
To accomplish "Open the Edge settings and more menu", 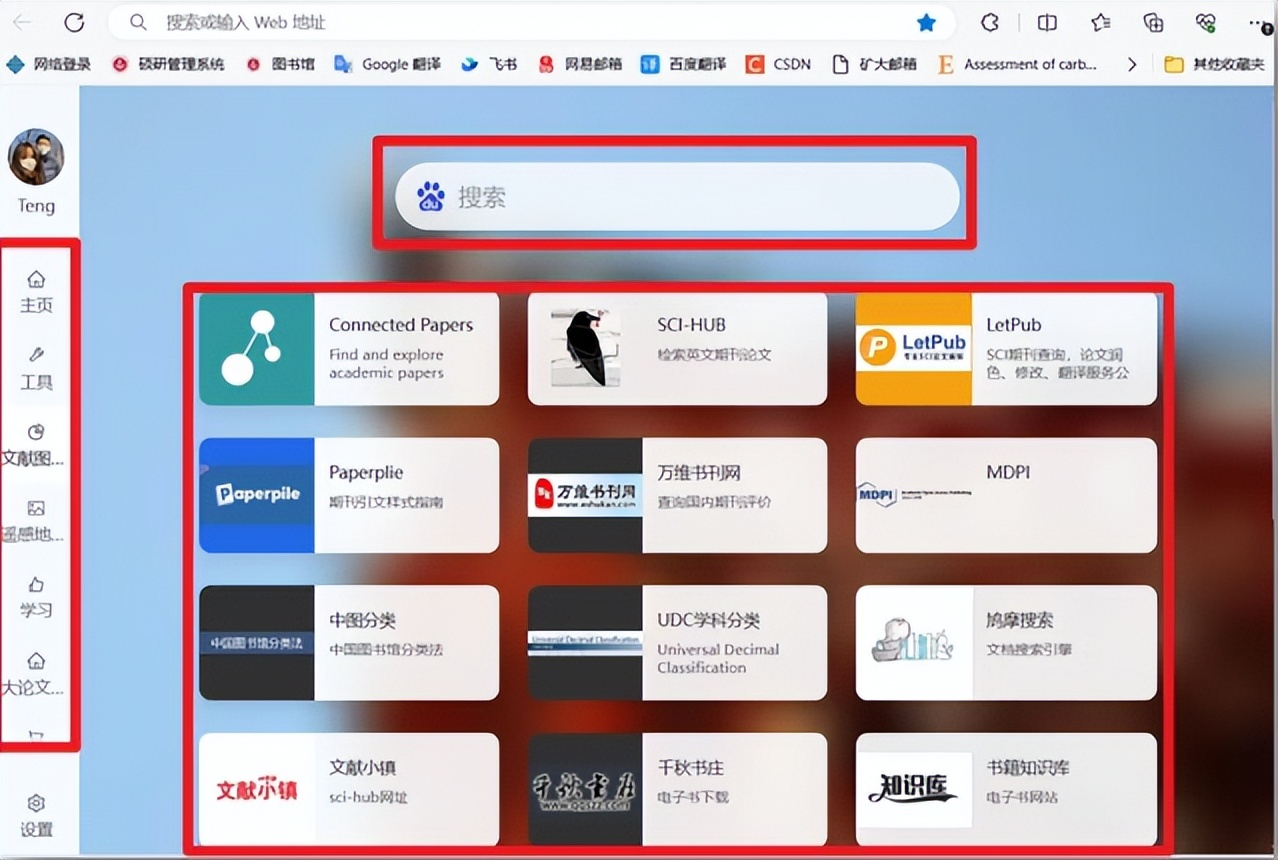I will [x=1259, y=22].
